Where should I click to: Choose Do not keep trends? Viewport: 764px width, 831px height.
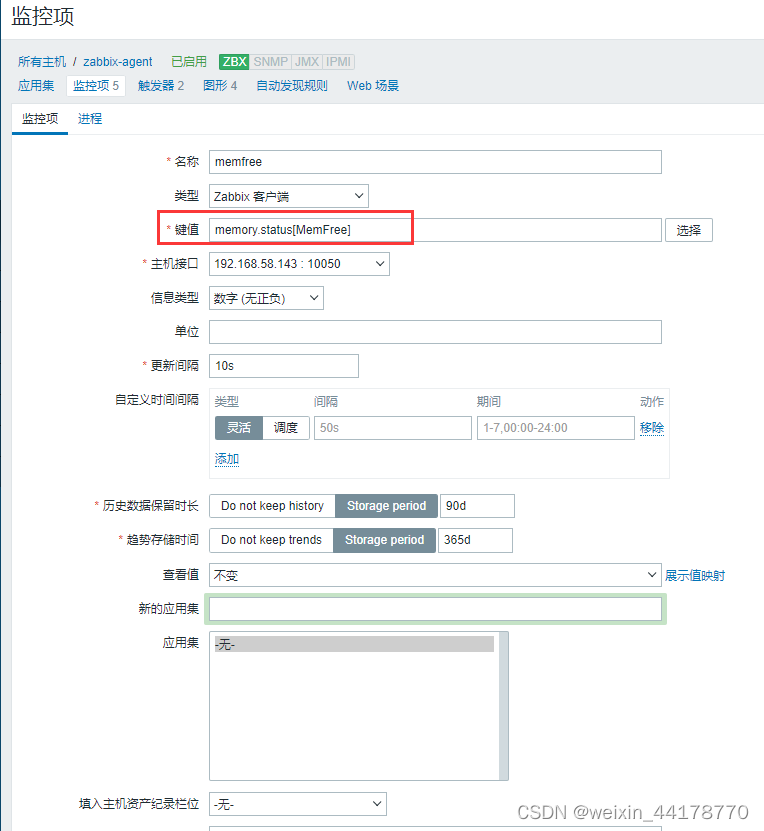click(271, 540)
